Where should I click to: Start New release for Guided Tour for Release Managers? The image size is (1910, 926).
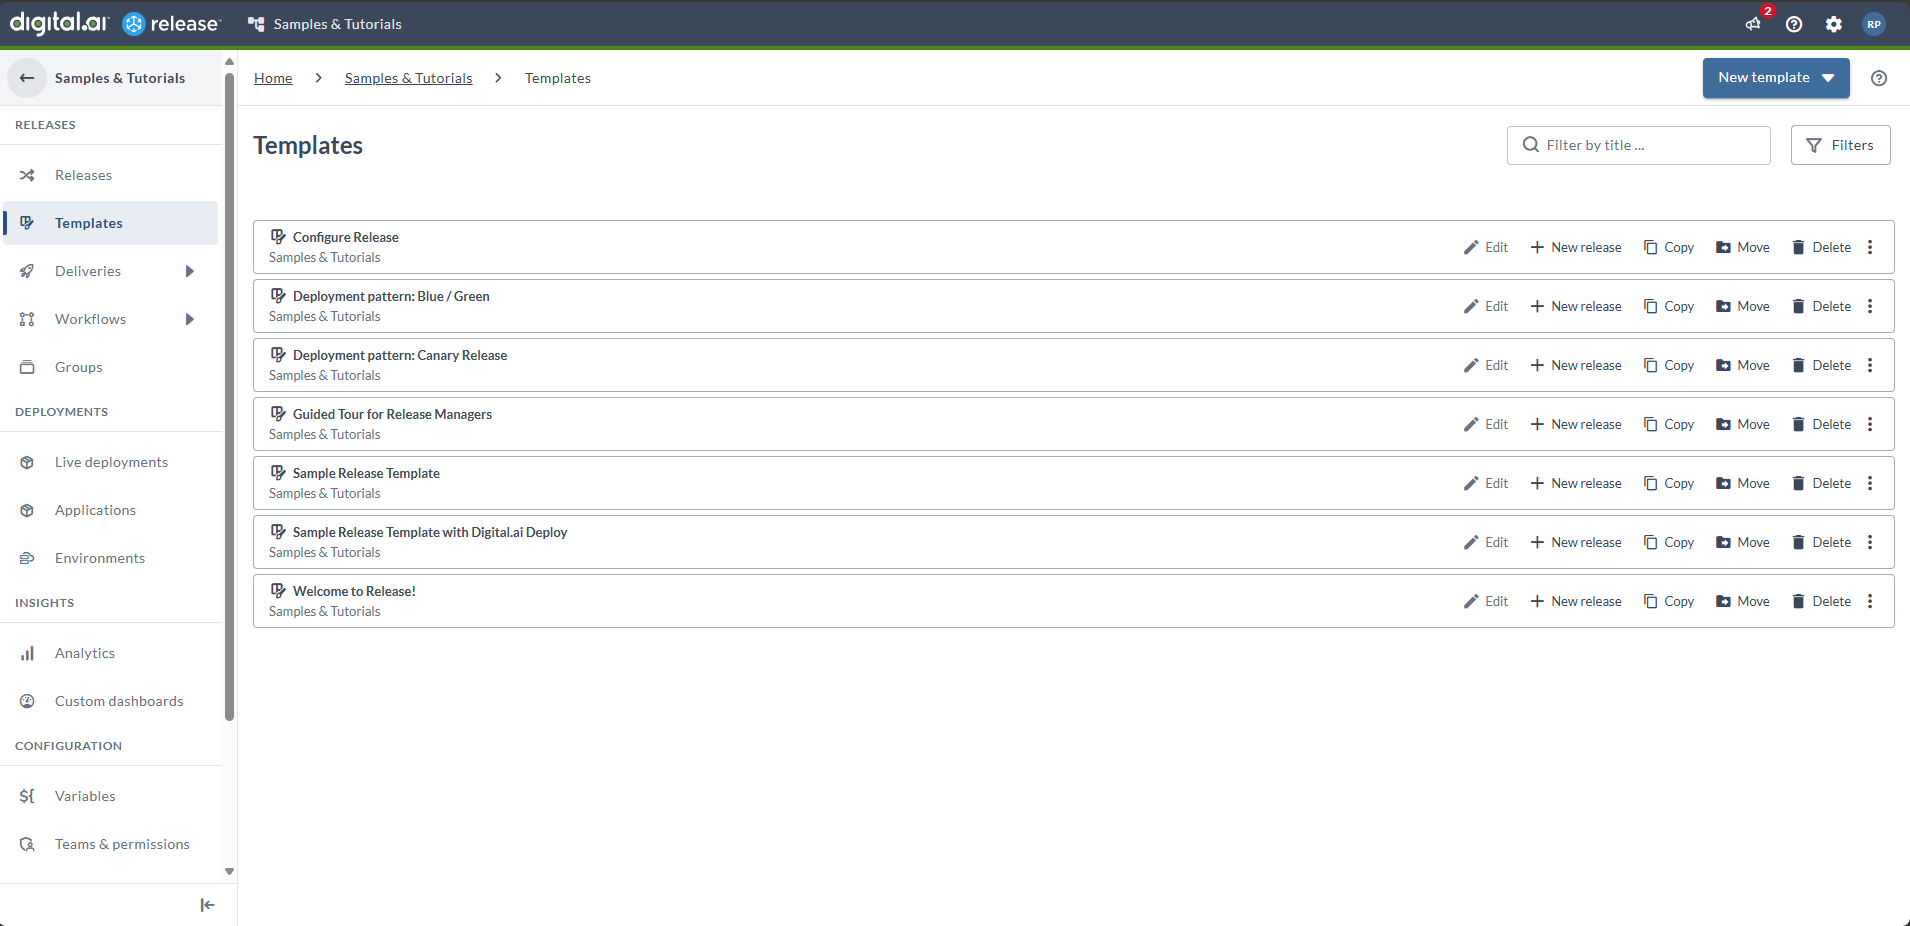click(1577, 424)
